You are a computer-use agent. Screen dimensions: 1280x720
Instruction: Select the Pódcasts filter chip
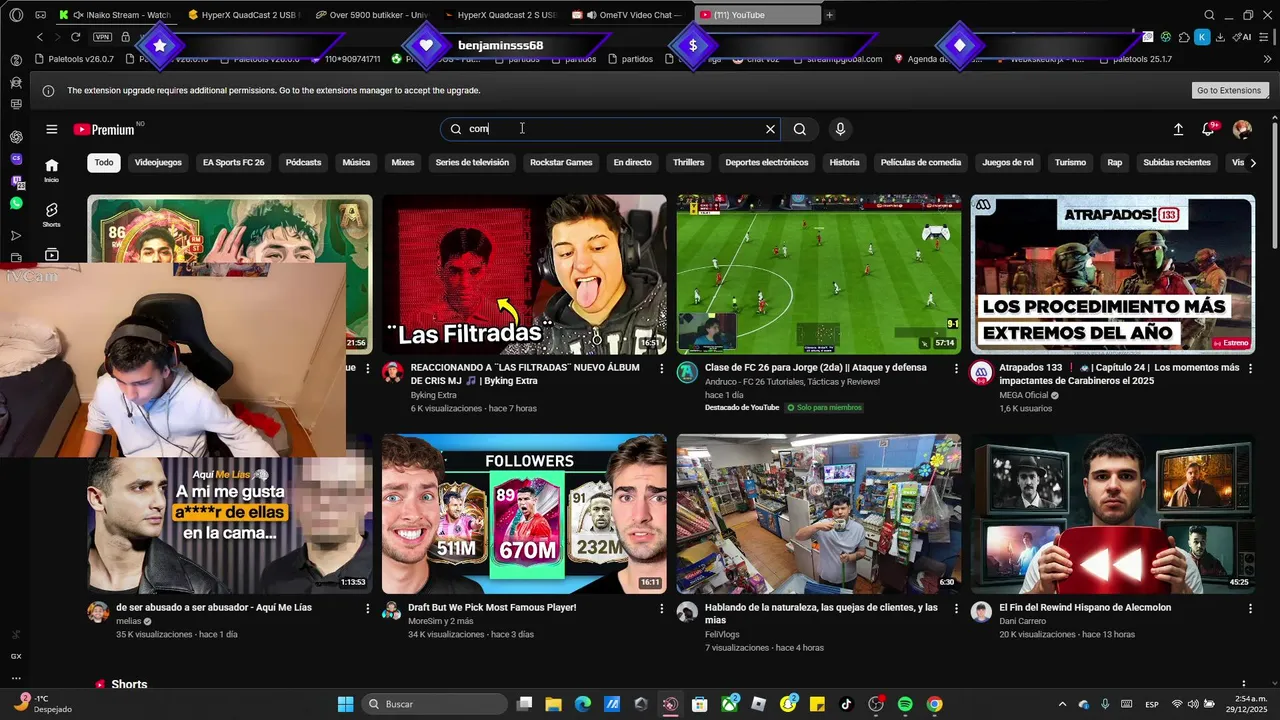(x=303, y=162)
